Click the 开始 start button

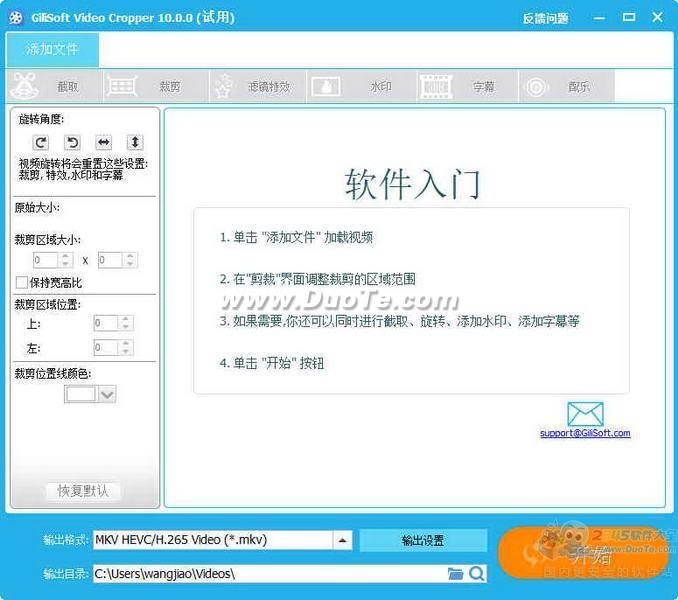pos(584,552)
